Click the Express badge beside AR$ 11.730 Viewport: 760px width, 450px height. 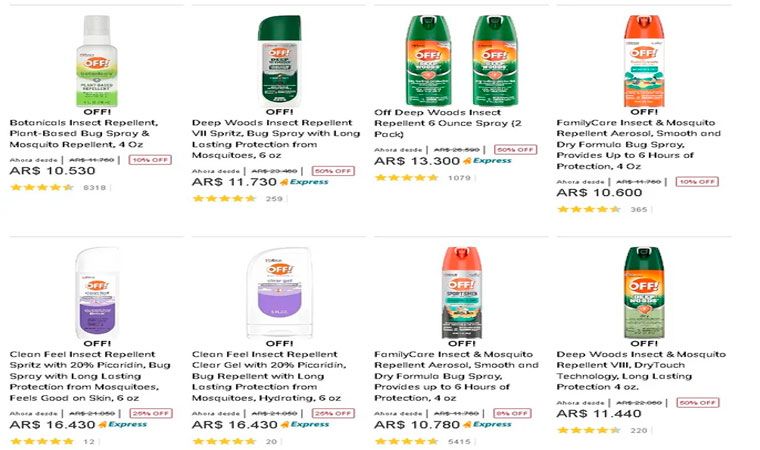(x=307, y=183)
